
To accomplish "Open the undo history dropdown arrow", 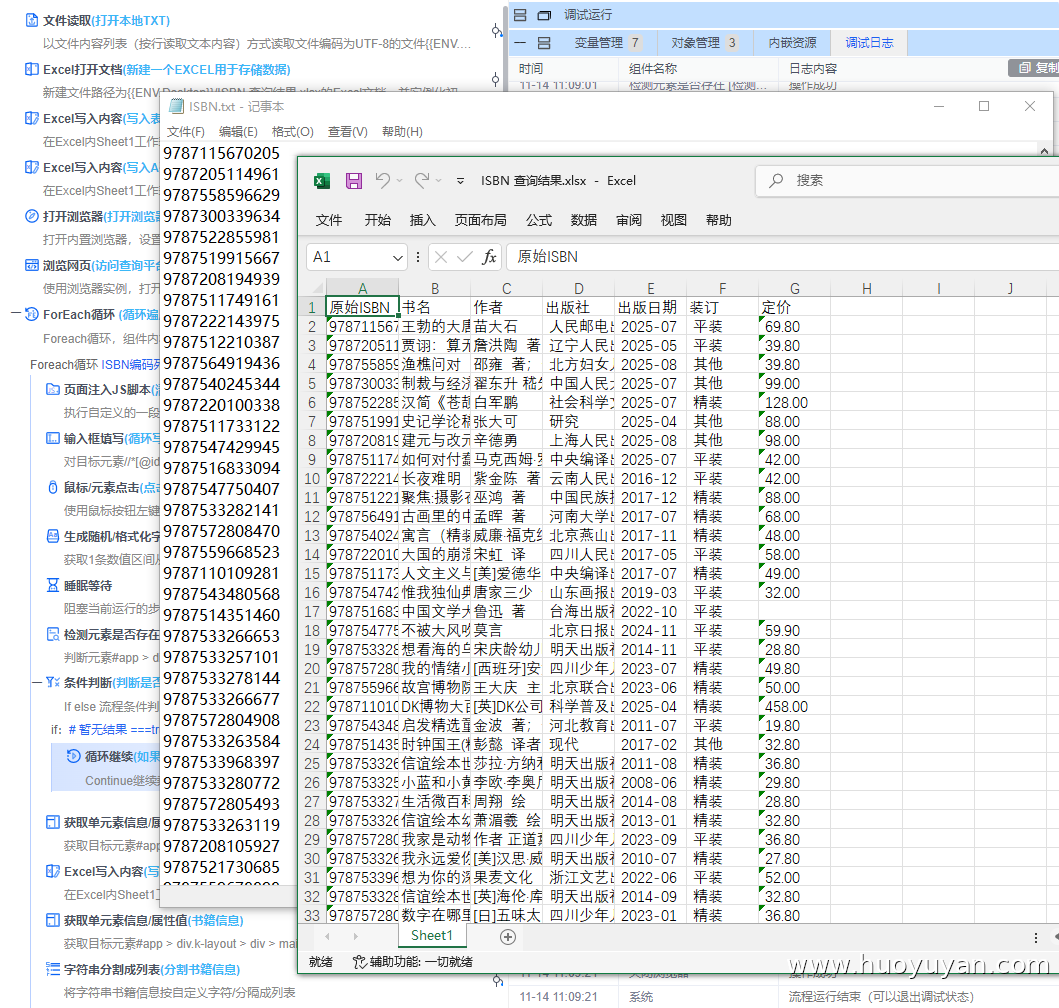I will (400, 181).
